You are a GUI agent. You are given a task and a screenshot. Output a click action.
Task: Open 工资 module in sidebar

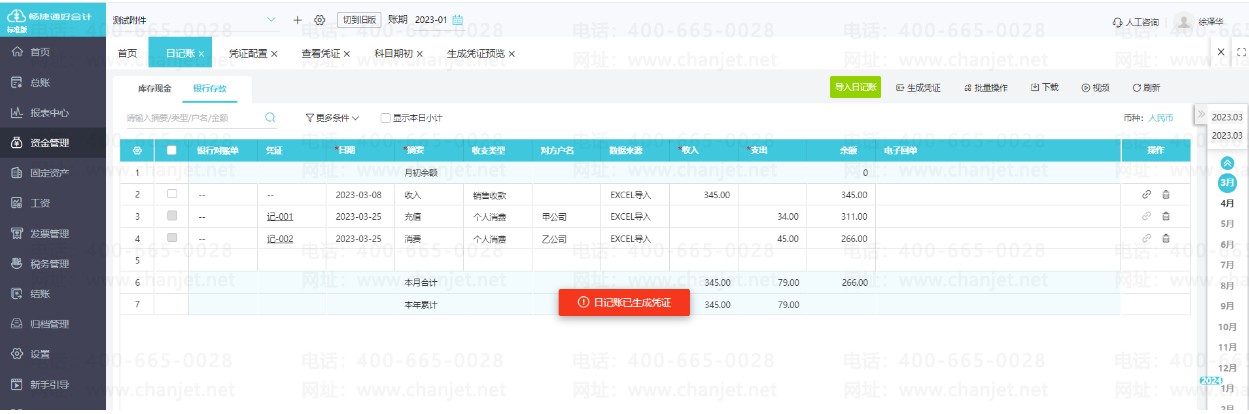53,203
